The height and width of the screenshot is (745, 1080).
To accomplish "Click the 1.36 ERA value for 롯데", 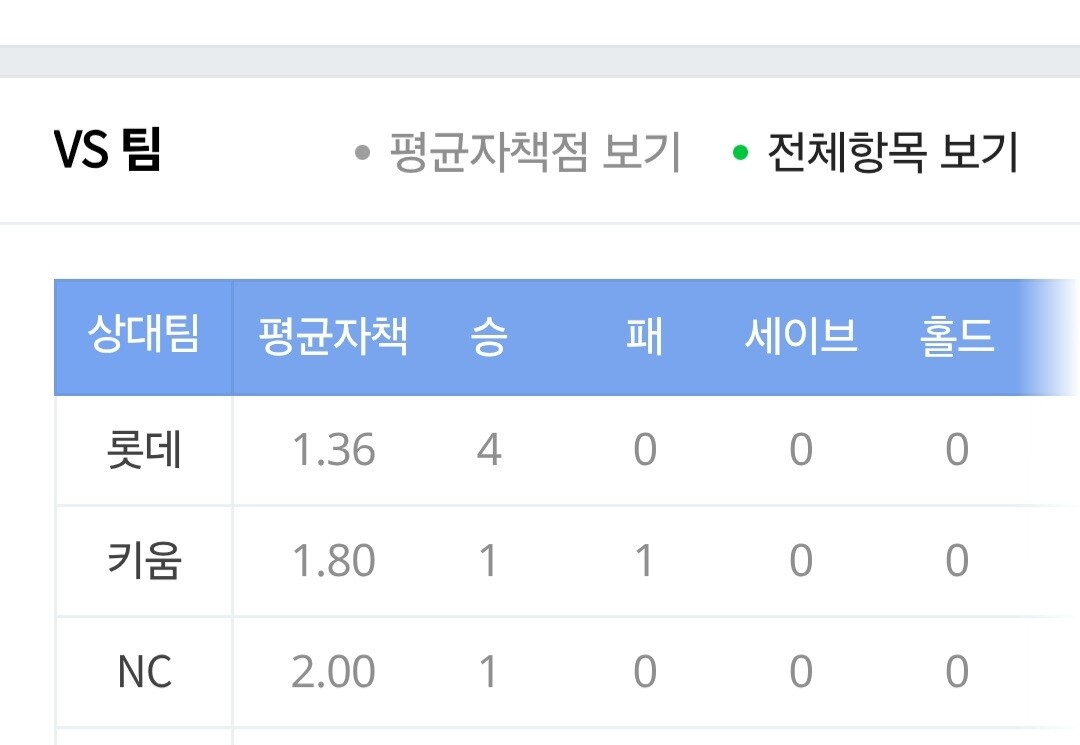I will click(333, 450).
